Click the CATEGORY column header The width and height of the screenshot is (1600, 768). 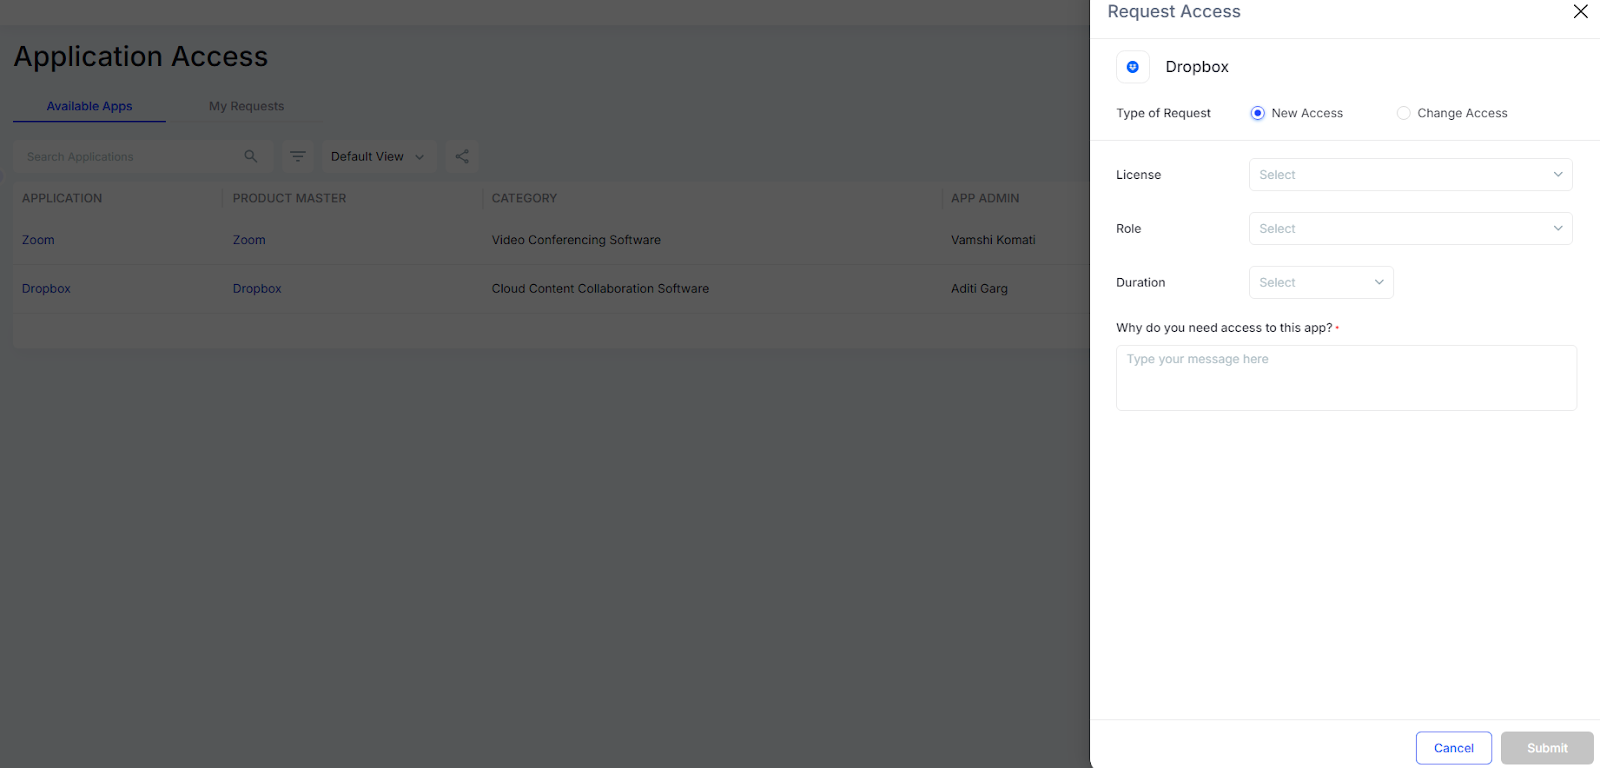pos(524,198)
